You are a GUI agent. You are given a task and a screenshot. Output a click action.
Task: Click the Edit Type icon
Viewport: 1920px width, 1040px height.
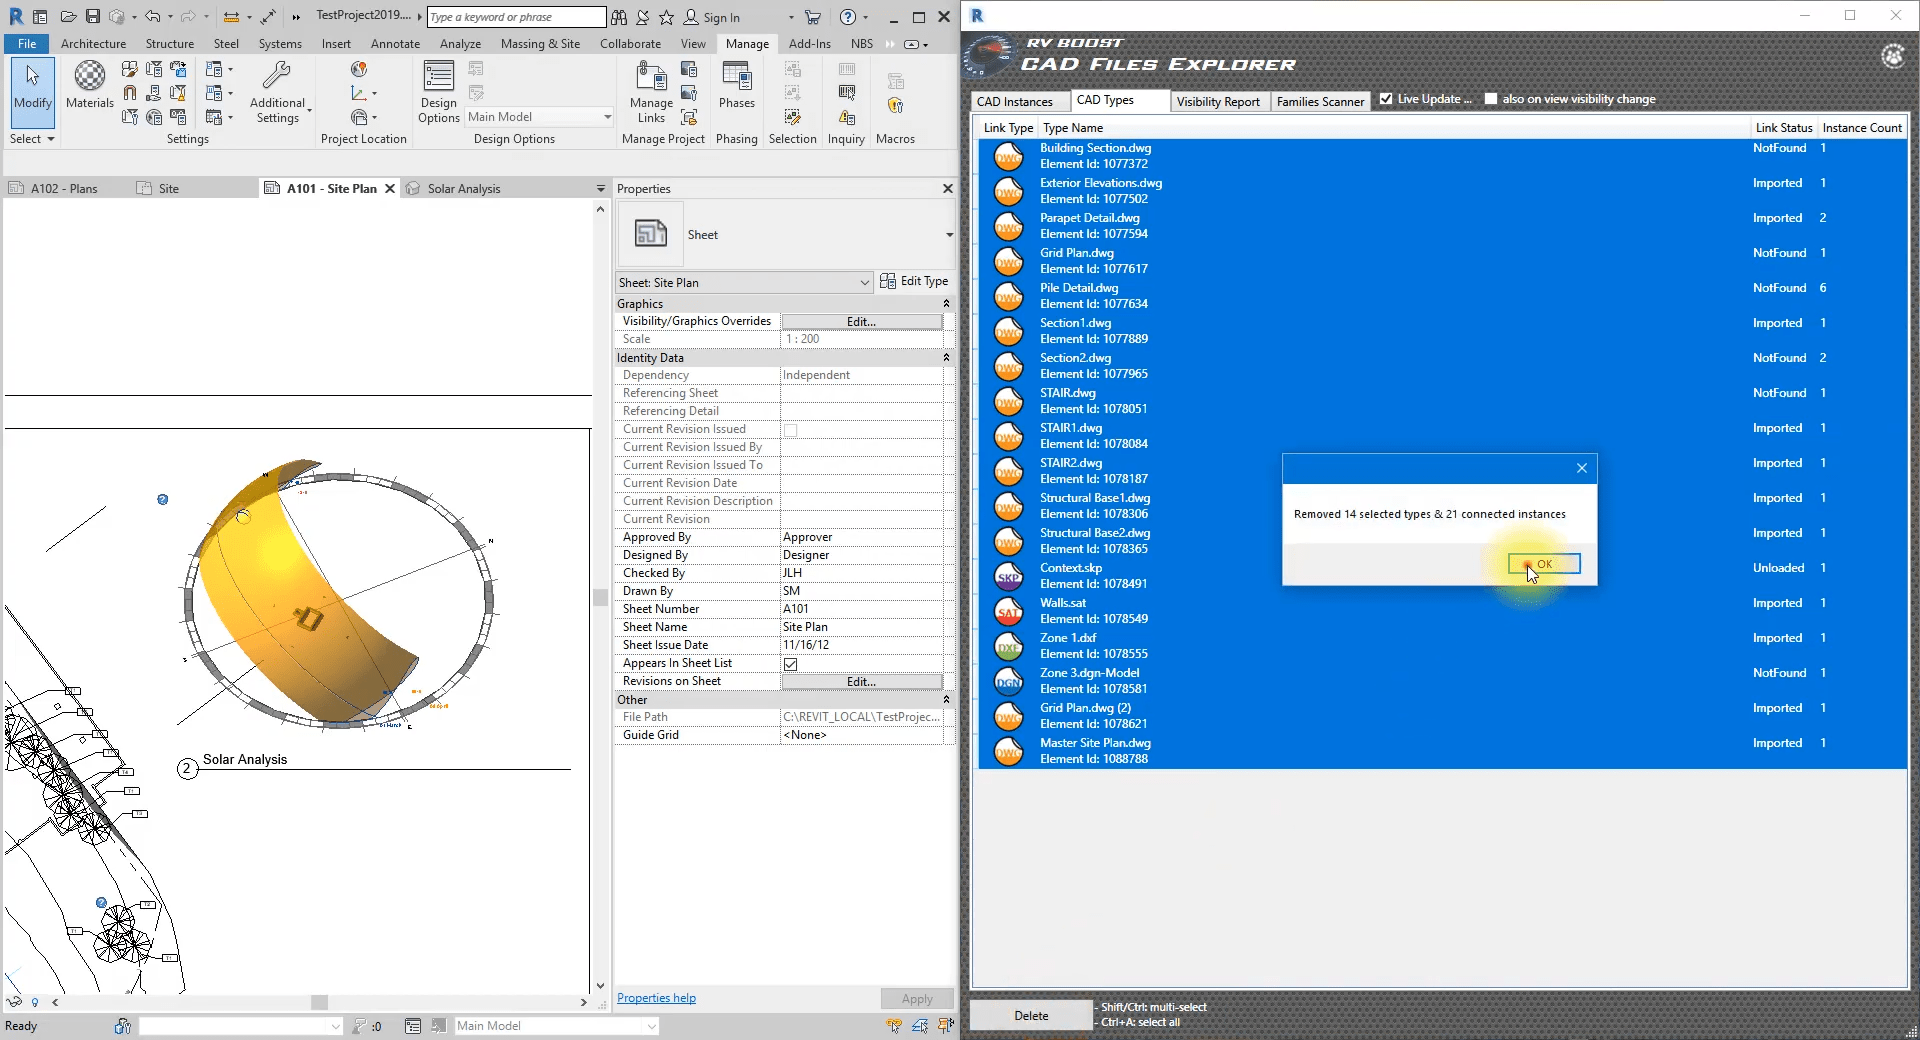(888, 281)
